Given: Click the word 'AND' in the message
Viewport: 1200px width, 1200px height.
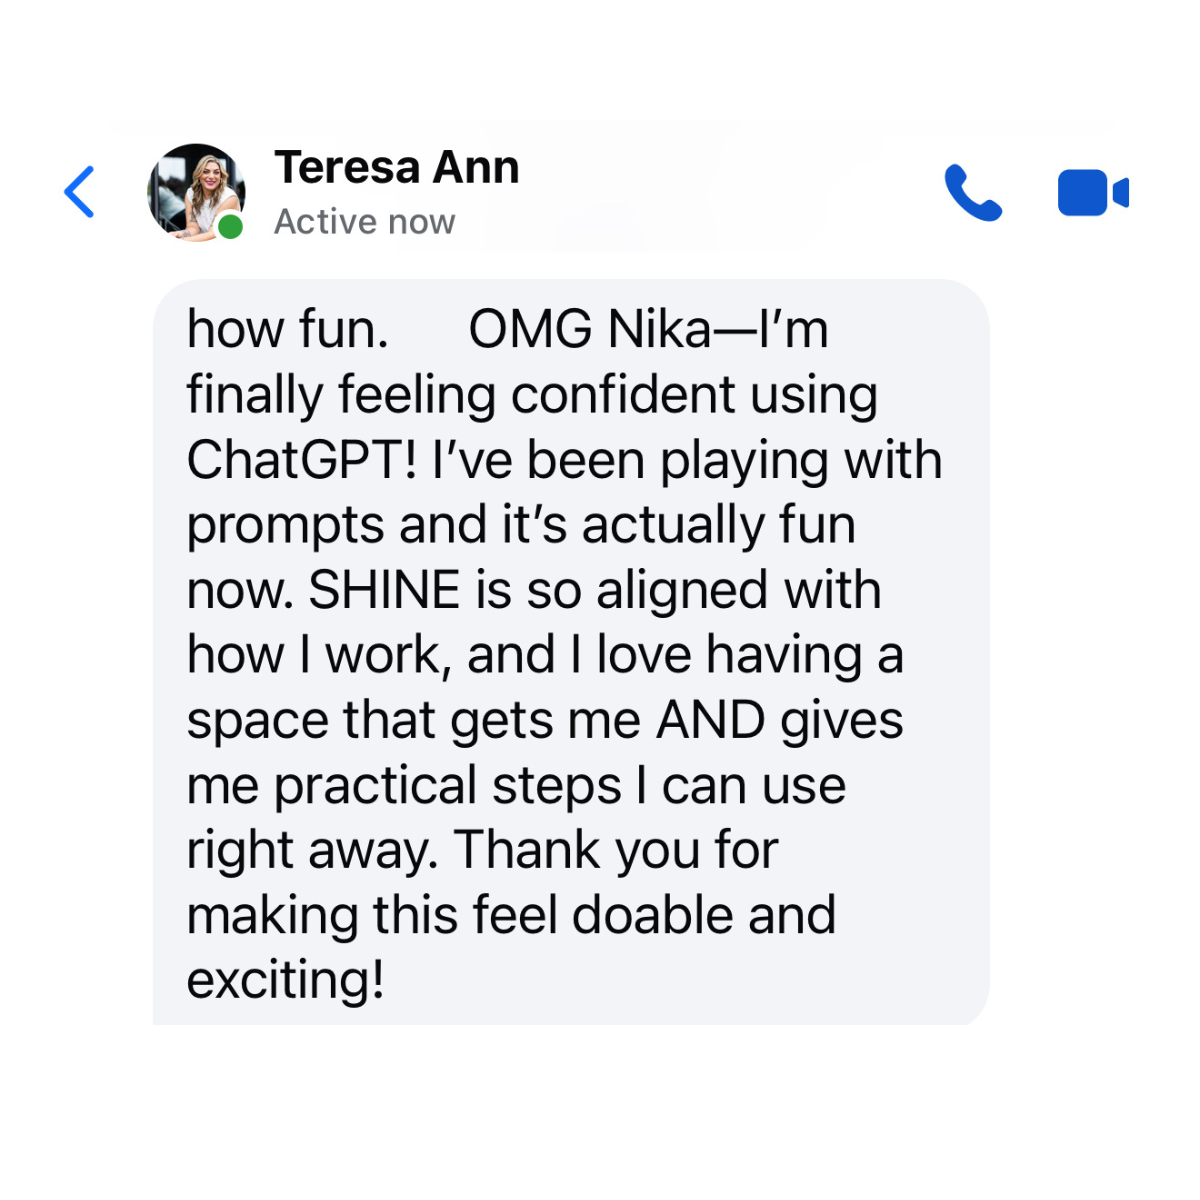Looking at the screenshot, I should click(710, 720).
